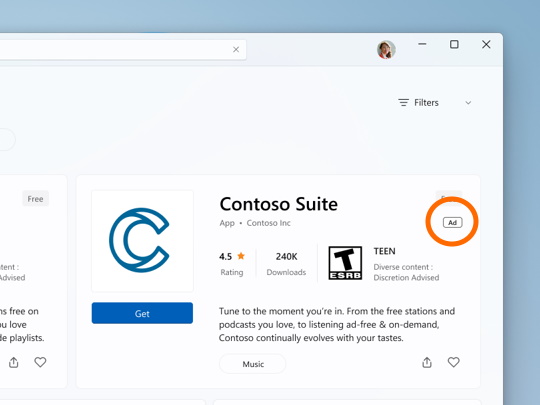Viewport: 540px width, 405px height.
Task: Minimize the Store window
Action: pyautogui.click(x=422, y=44)
